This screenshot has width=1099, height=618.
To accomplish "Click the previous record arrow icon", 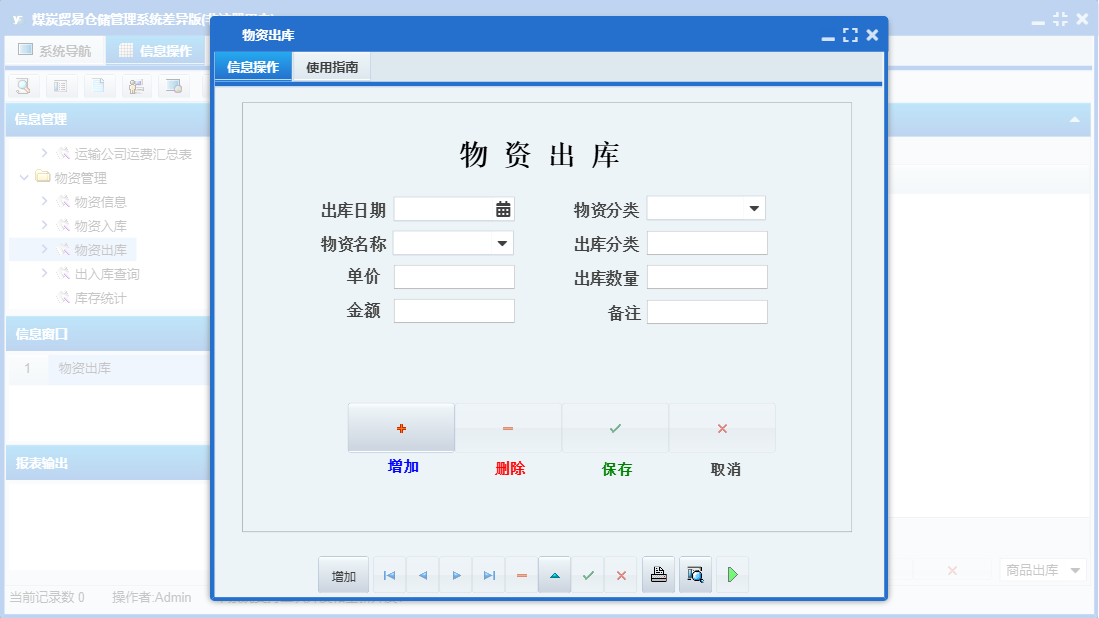I will [422, 574].
